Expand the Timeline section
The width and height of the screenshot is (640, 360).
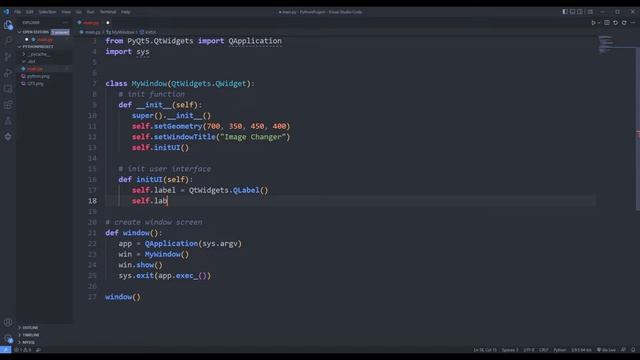point(30,335)
